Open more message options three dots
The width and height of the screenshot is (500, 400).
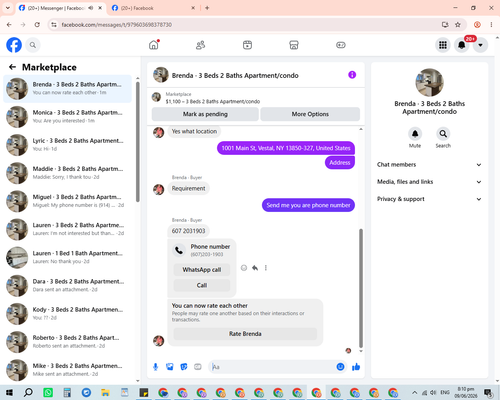coord(266,268)
